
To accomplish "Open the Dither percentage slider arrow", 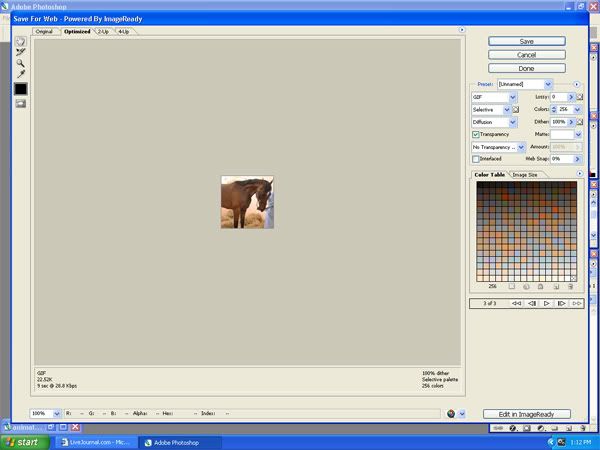I will 571,122.
